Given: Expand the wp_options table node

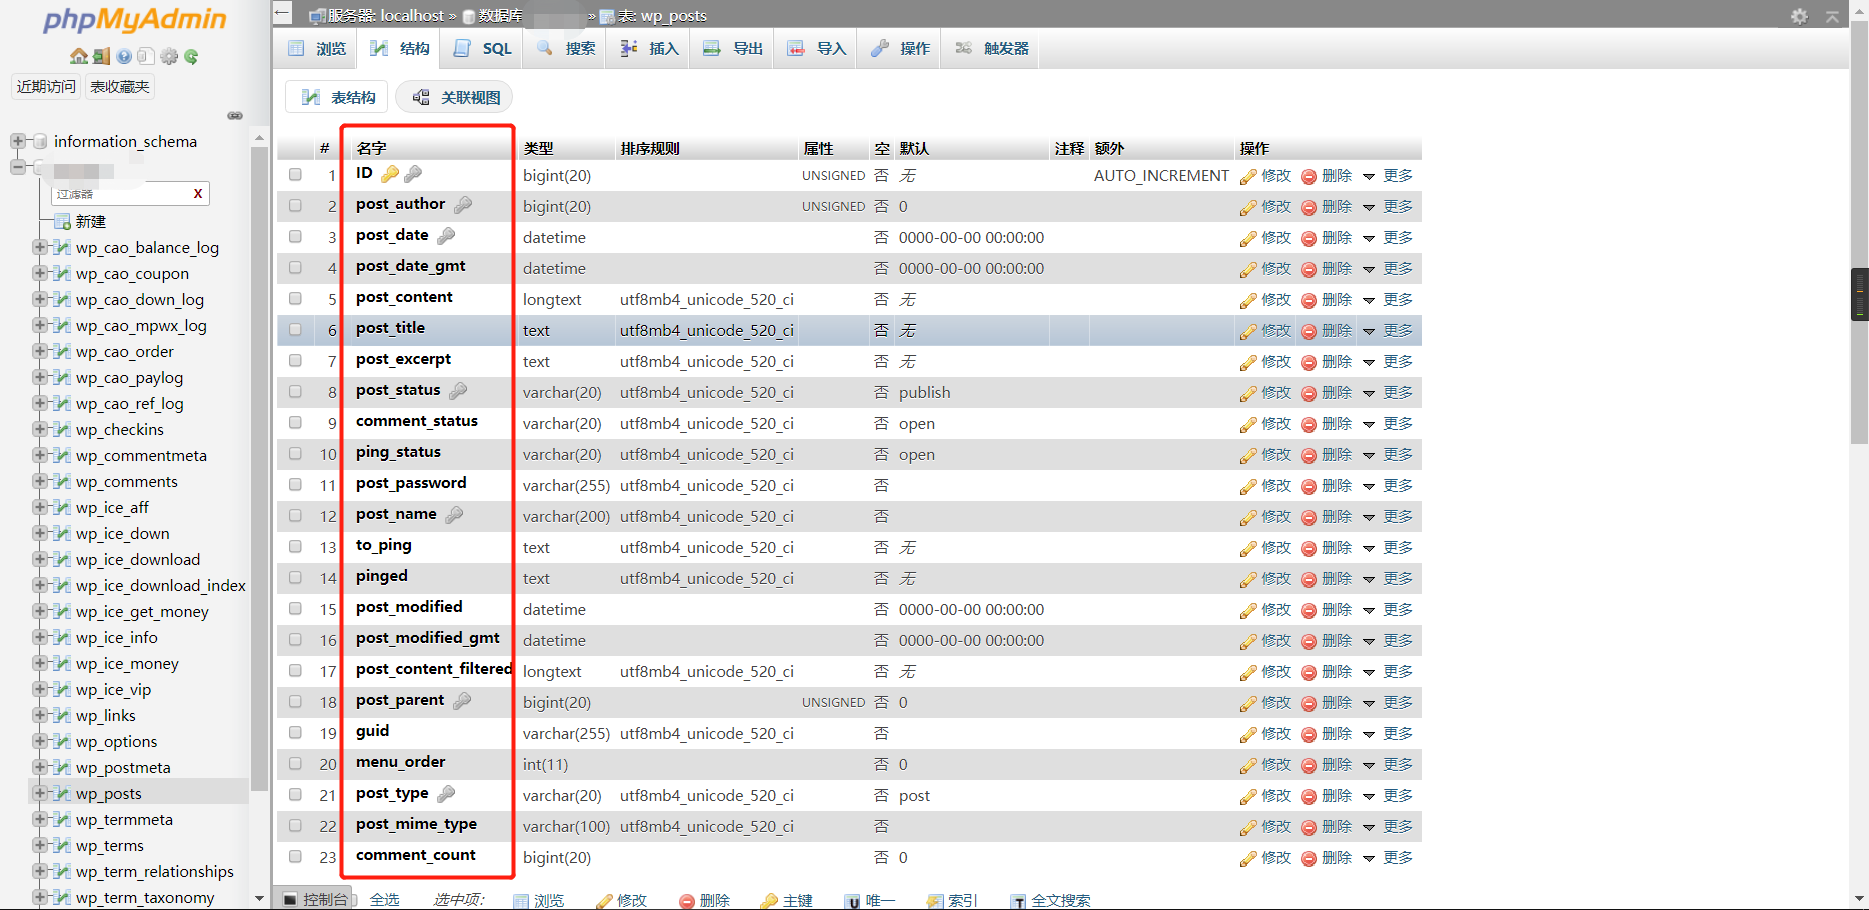Looking at the screenshot, I should coord(40,741).
